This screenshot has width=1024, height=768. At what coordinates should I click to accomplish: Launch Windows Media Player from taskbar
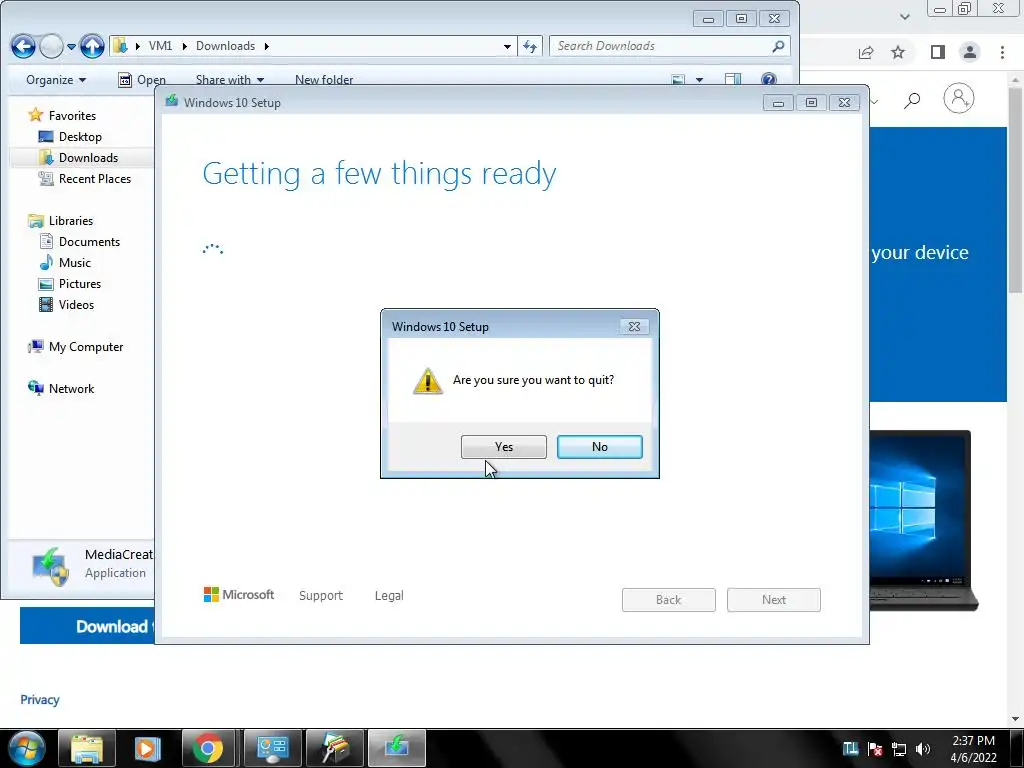pos(148,748)
